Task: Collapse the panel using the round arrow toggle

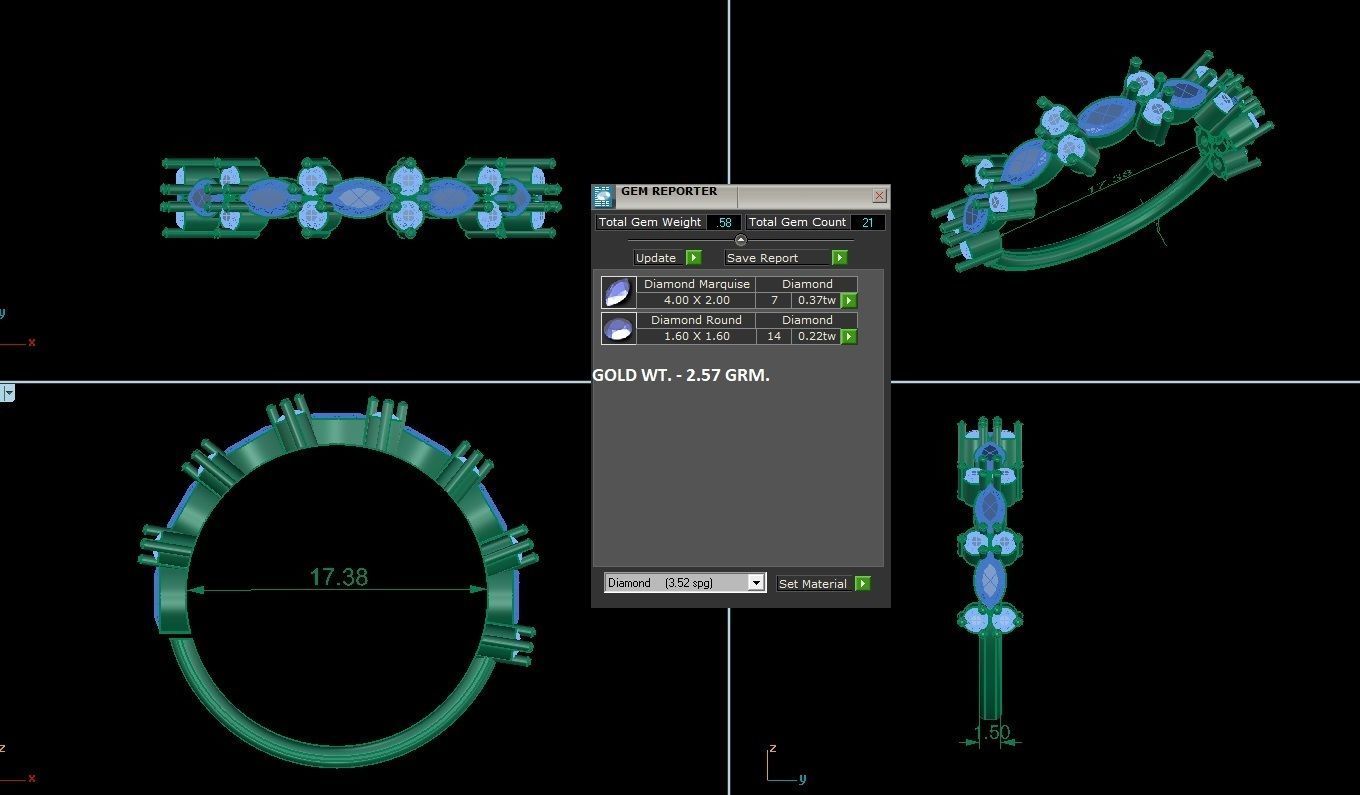Action: (740, 240)
